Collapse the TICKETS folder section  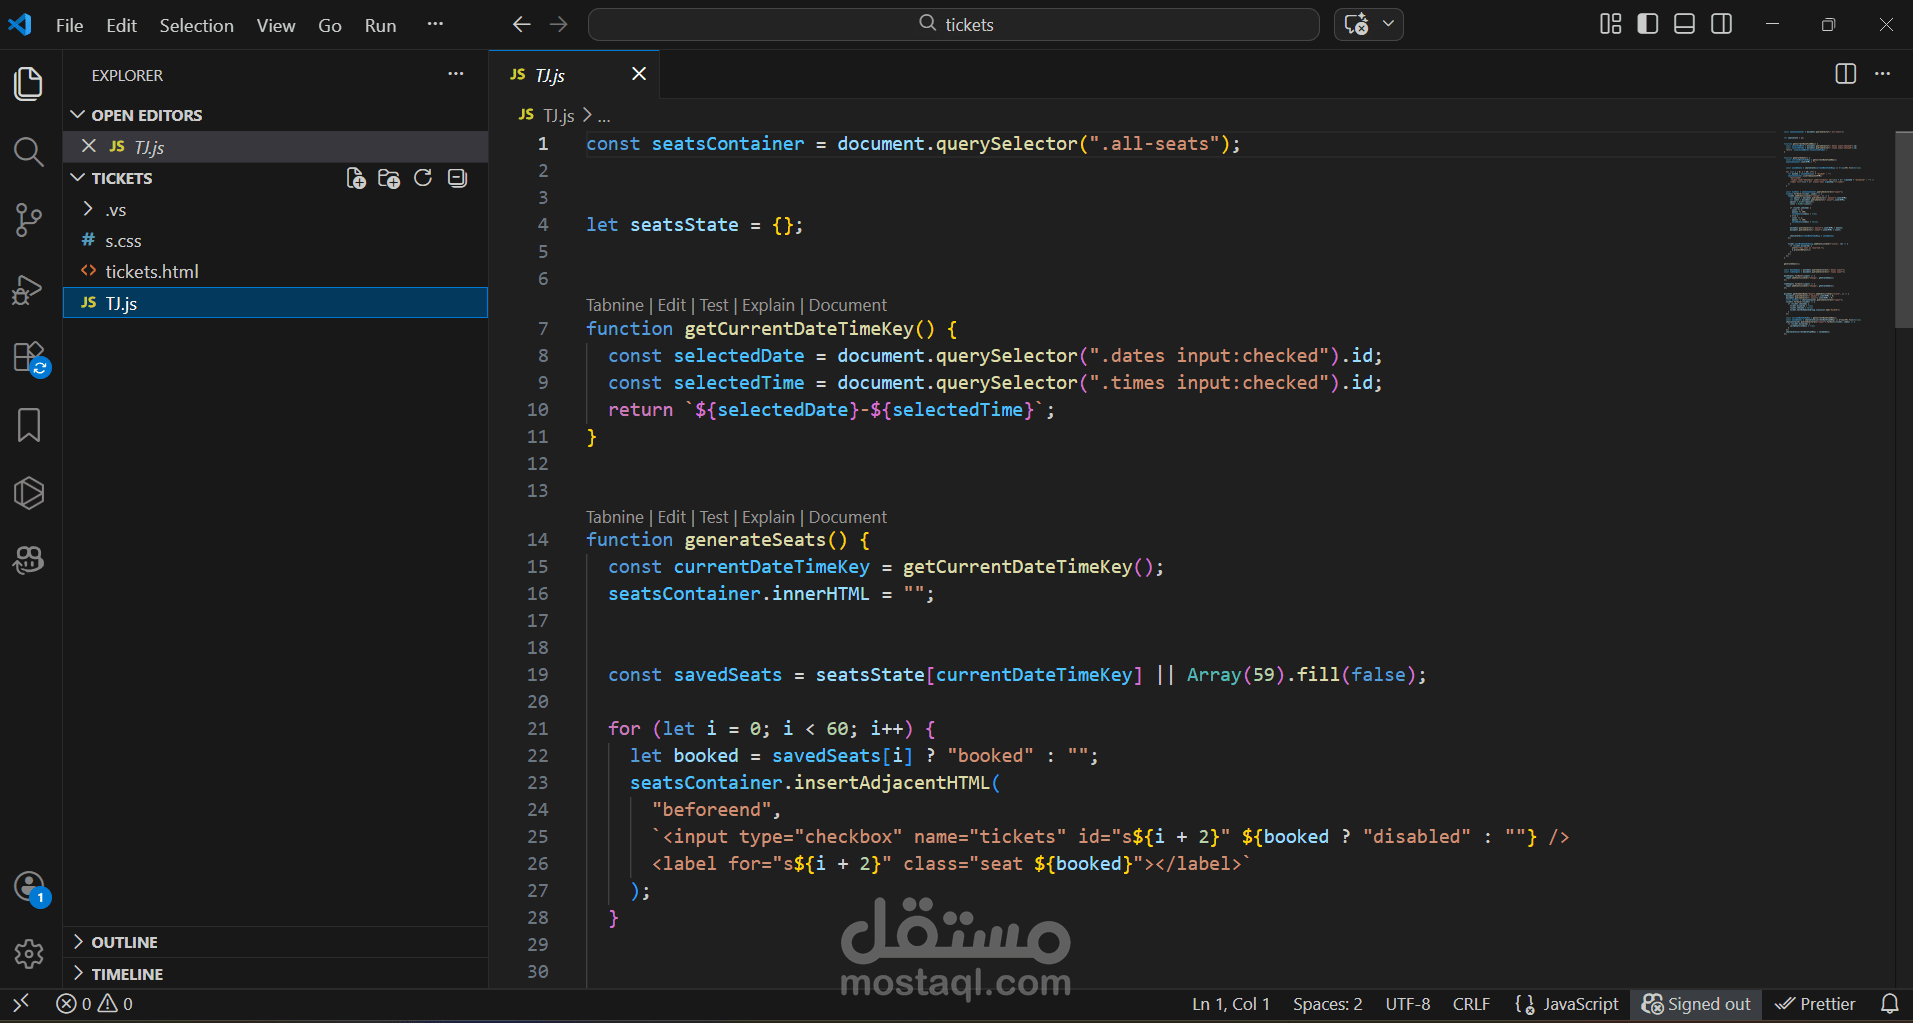pyautogui.click(x=78, y=178)
